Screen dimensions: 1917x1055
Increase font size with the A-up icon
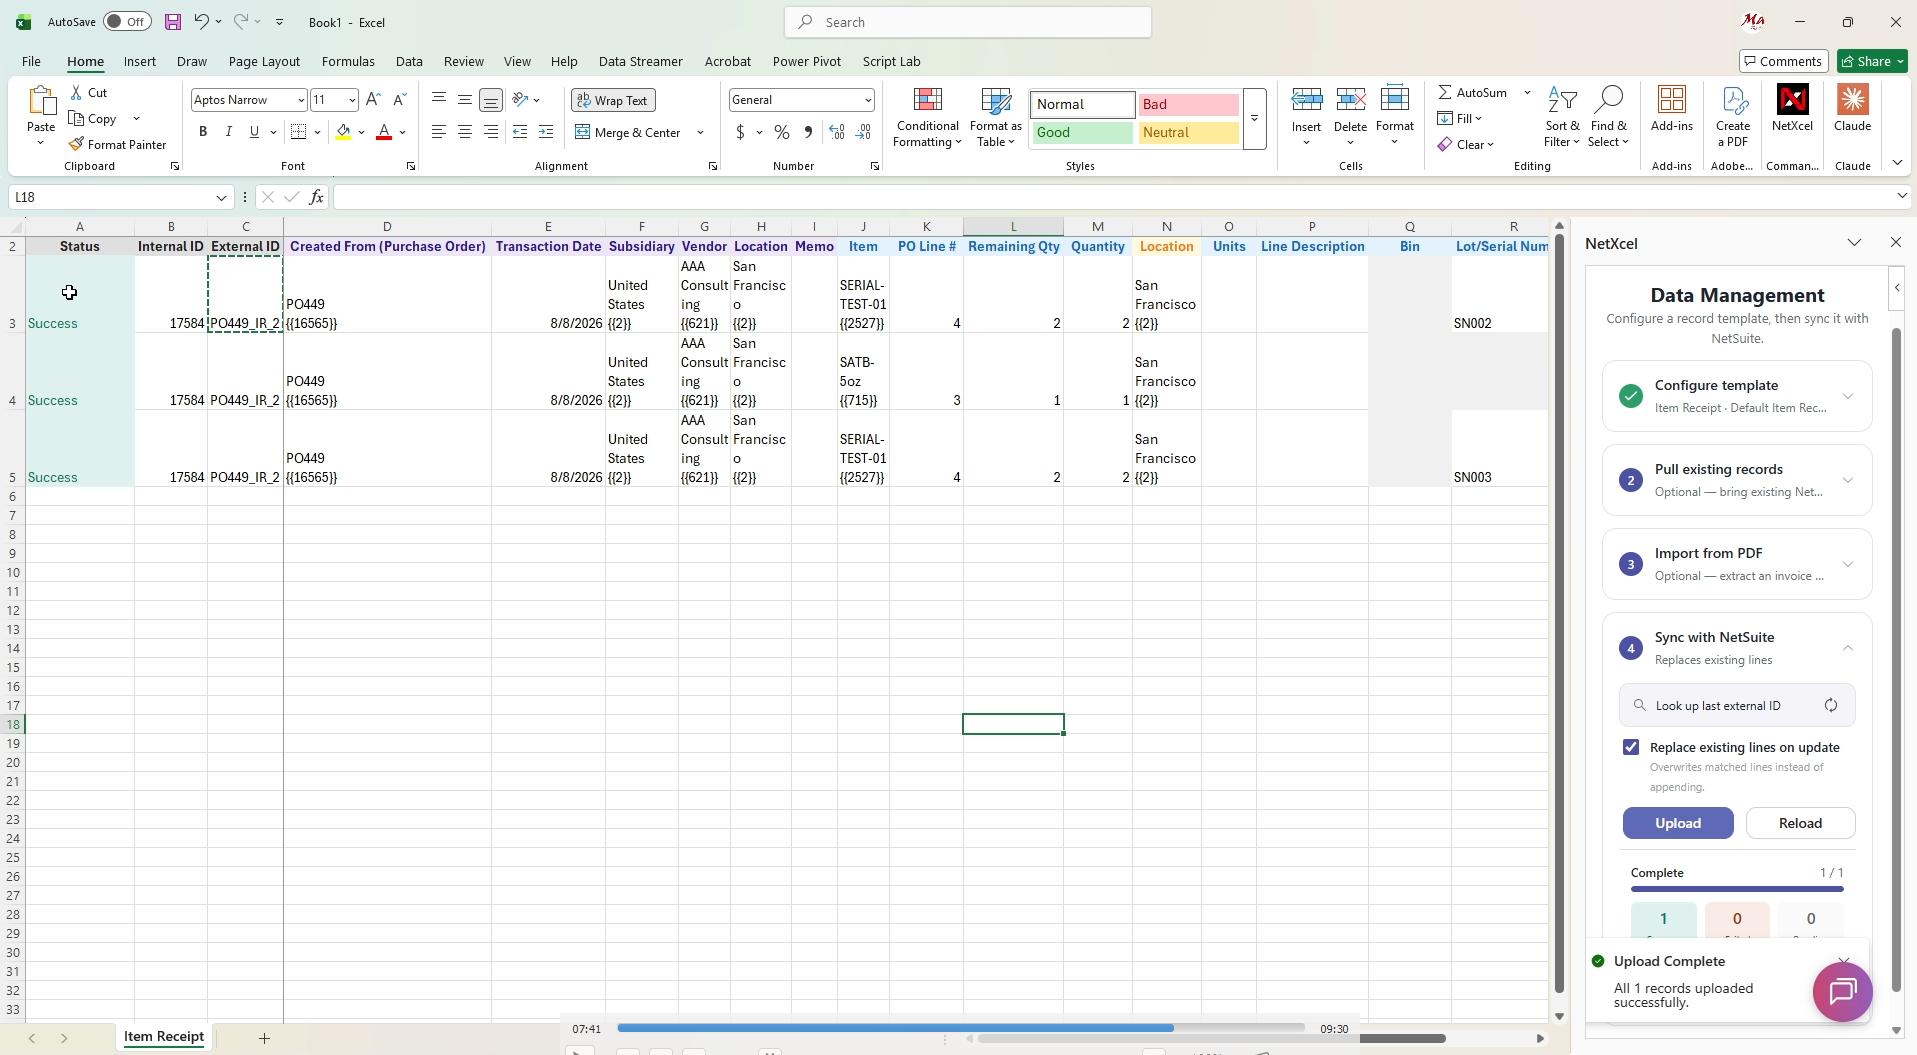coord(373,100)
